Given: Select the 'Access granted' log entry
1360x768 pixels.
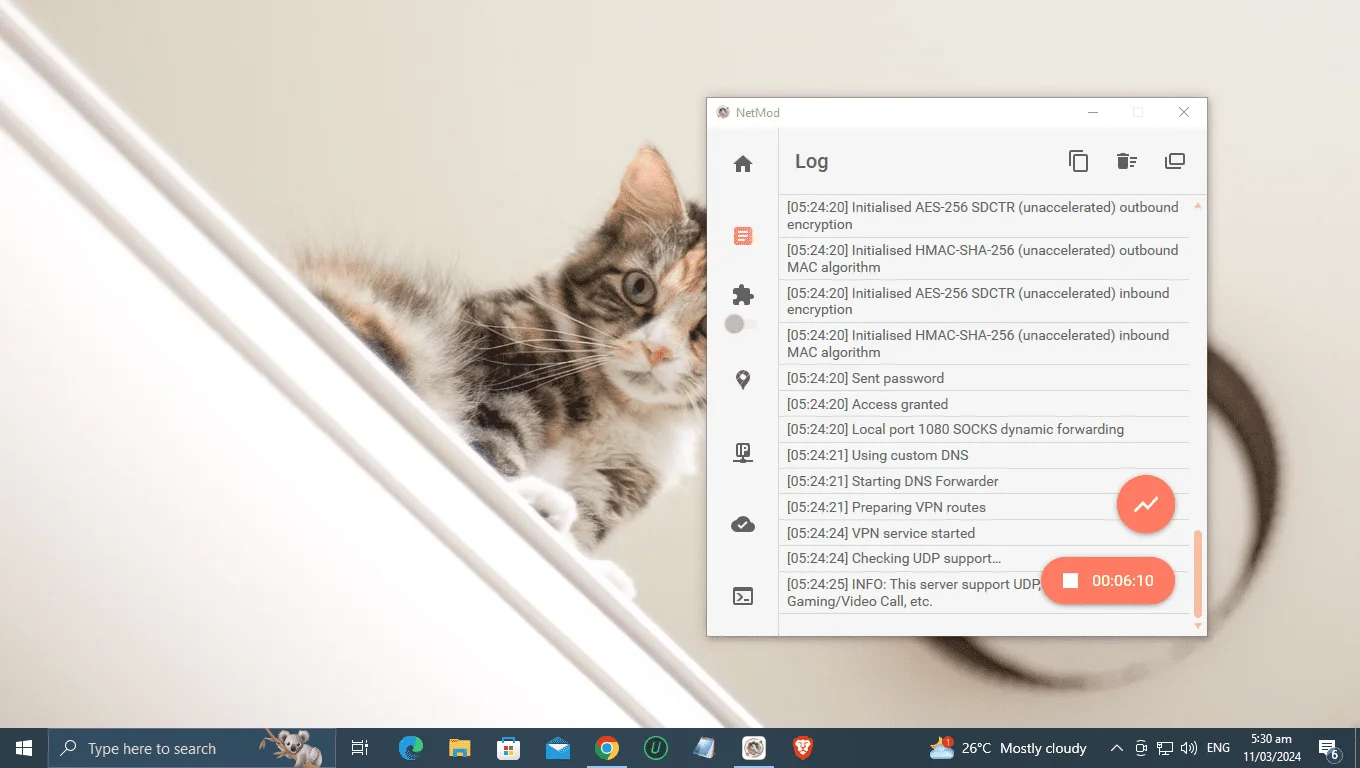Looking at the screenshot, I should 984,404.
